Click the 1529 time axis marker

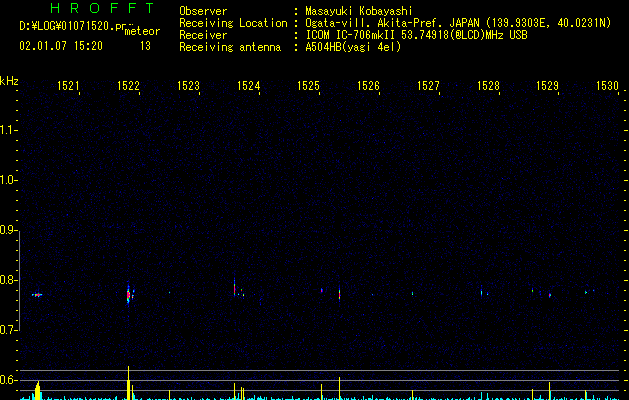pos(548,86)
